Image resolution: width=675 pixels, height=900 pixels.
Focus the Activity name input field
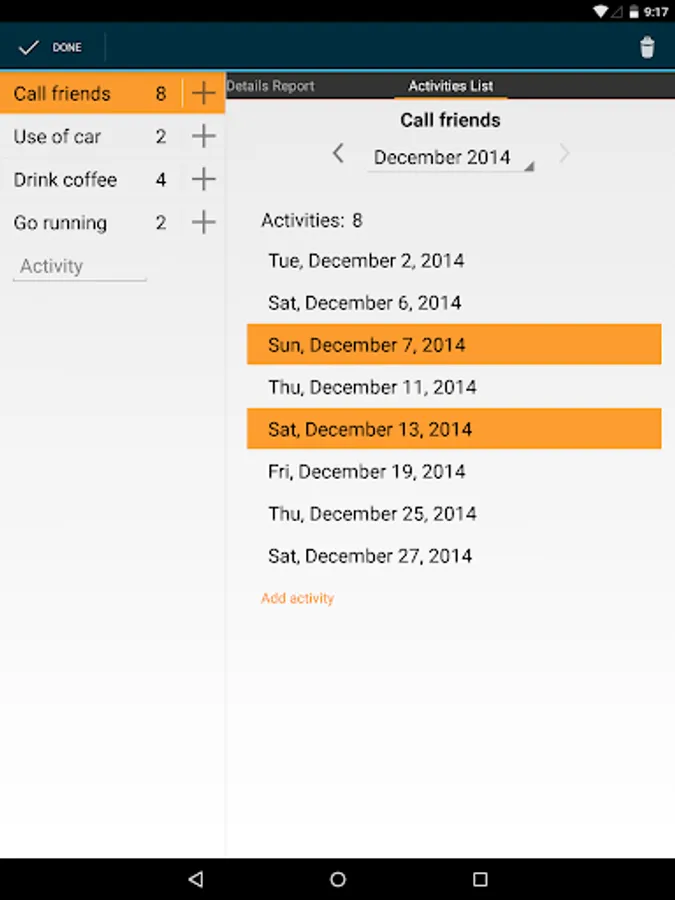pyautogui.click(x=79, y=266)
